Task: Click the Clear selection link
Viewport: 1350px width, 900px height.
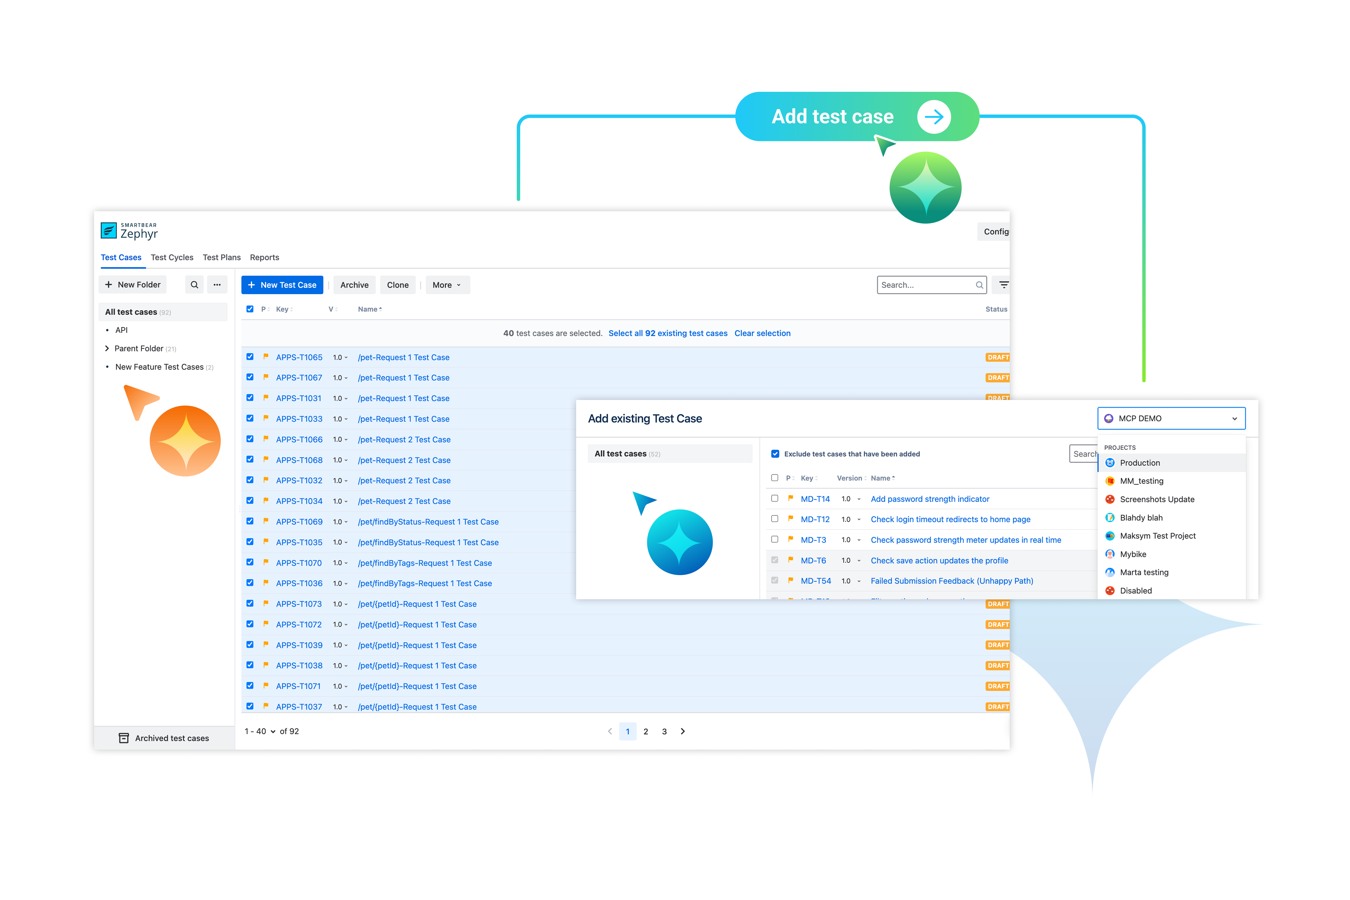Action: (762, 333)
